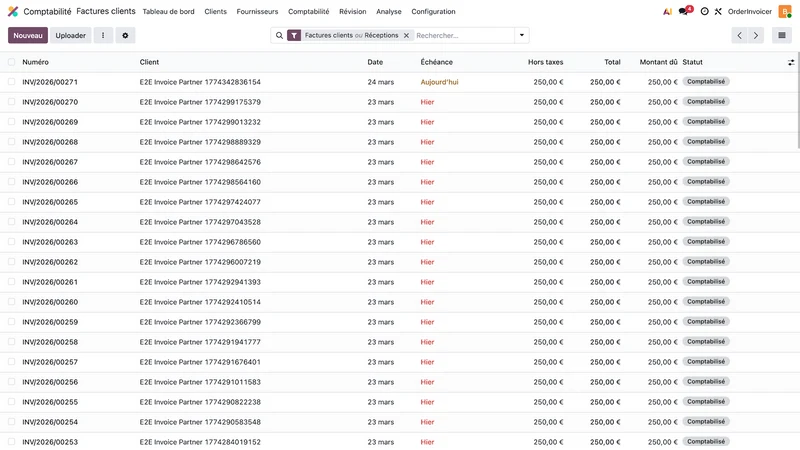The height and width of the screenshot is (450, 800).
Task: Click the filter funnel icon
Action: tap(294, 35)
